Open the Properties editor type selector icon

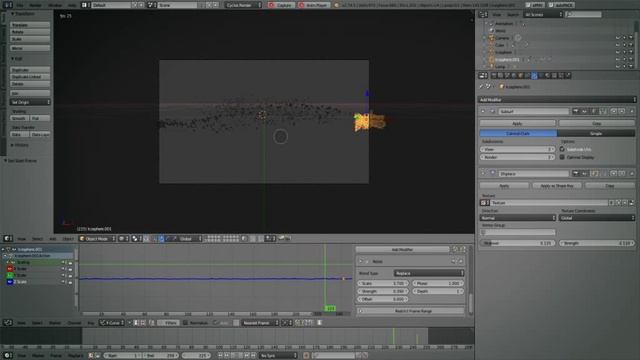[x=483, y=76]
